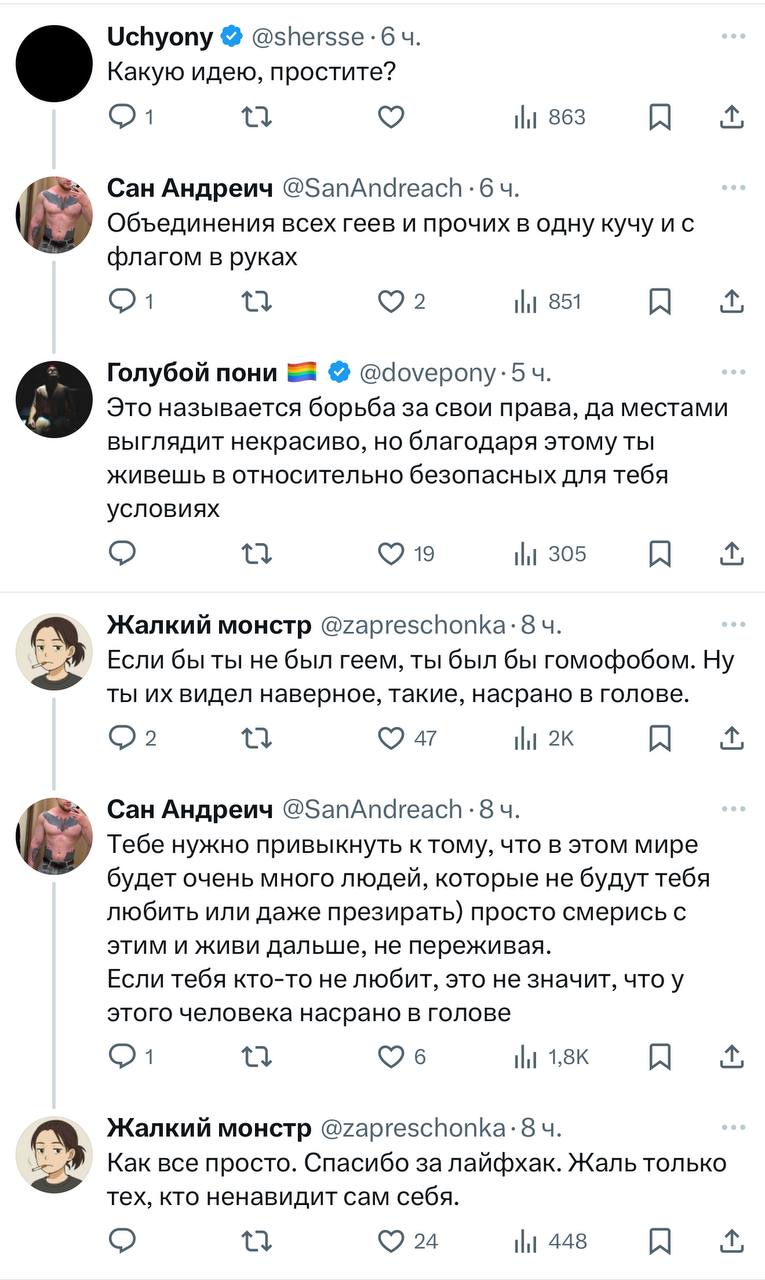Click Uchyony's profile picture
This screenshot has height=1280, width=765.
point(54,61)
